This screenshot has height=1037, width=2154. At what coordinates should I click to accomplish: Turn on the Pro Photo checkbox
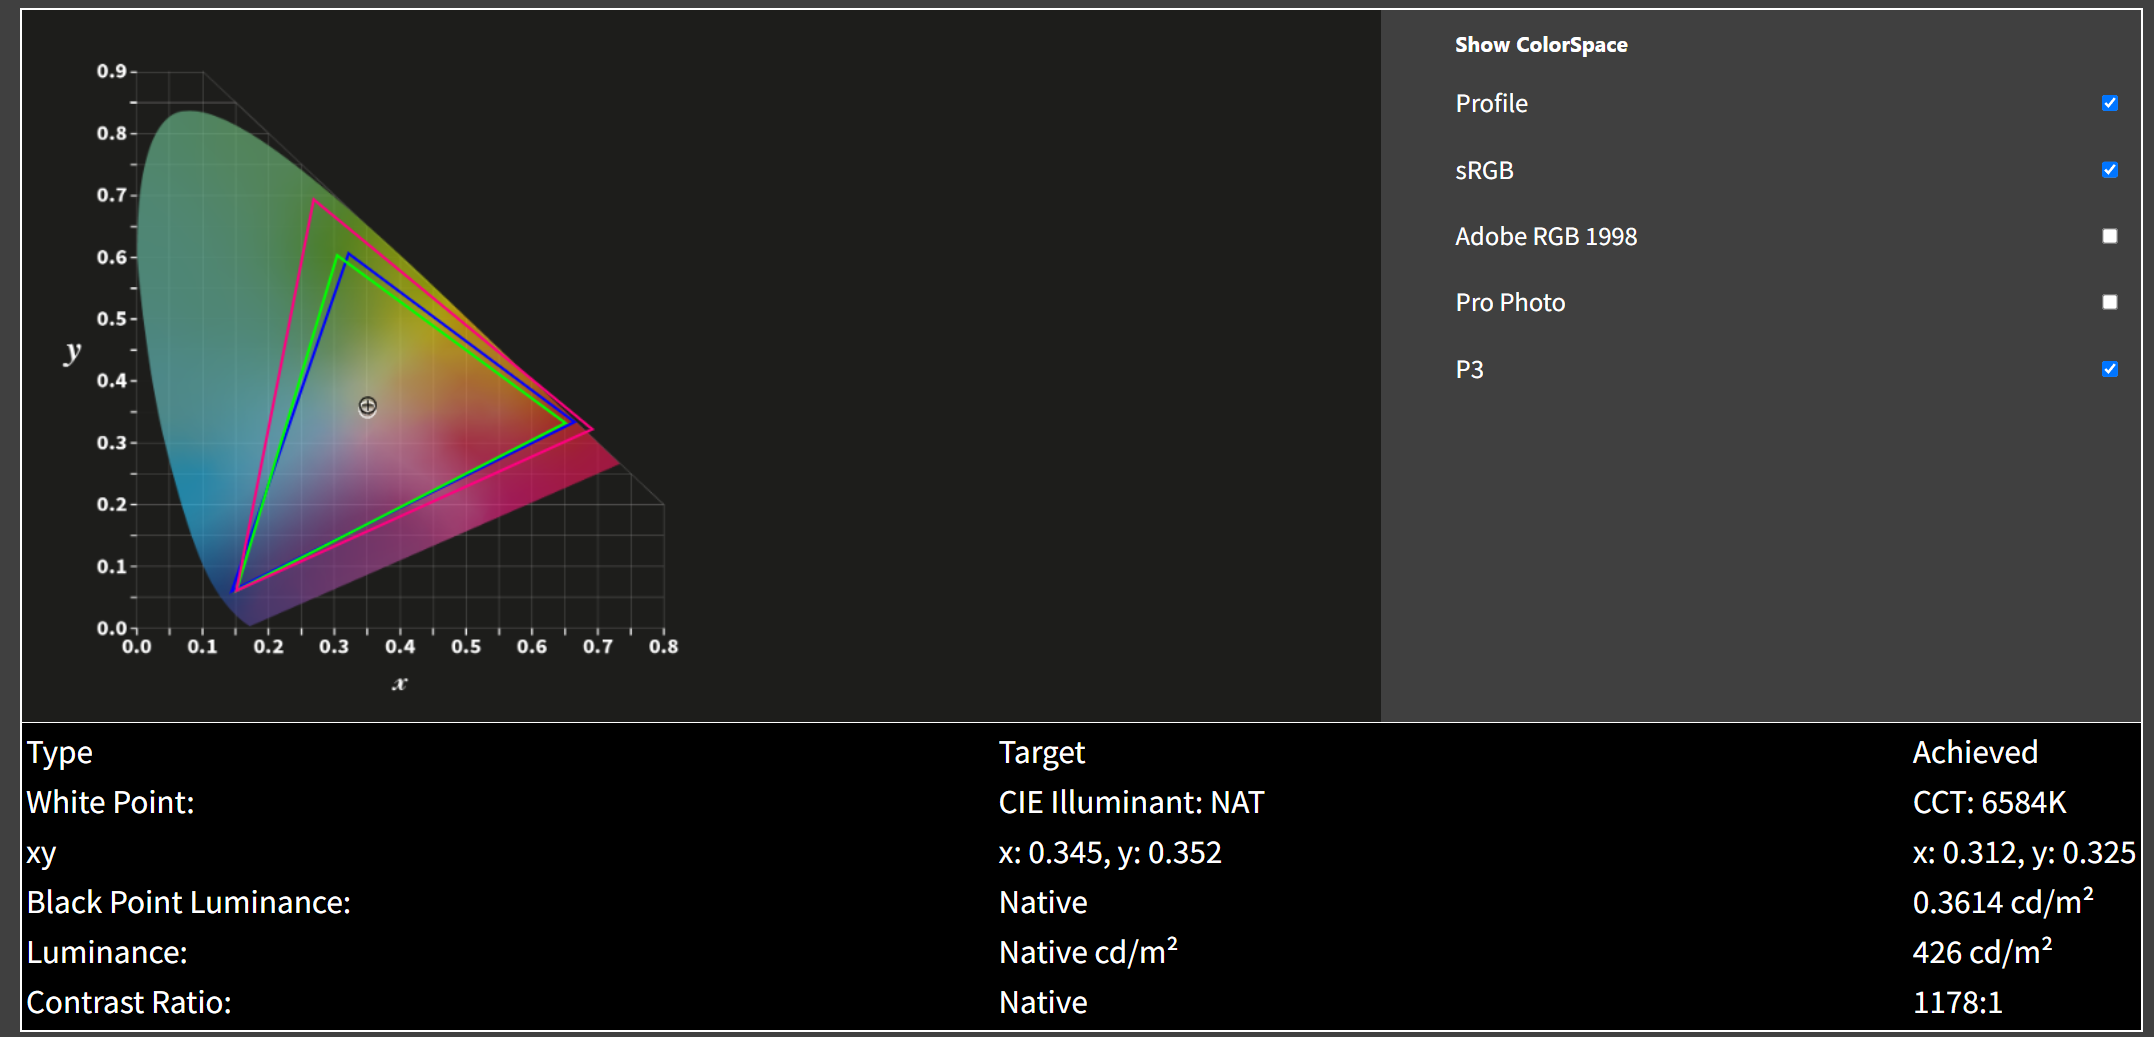(x=2109, y=302)
